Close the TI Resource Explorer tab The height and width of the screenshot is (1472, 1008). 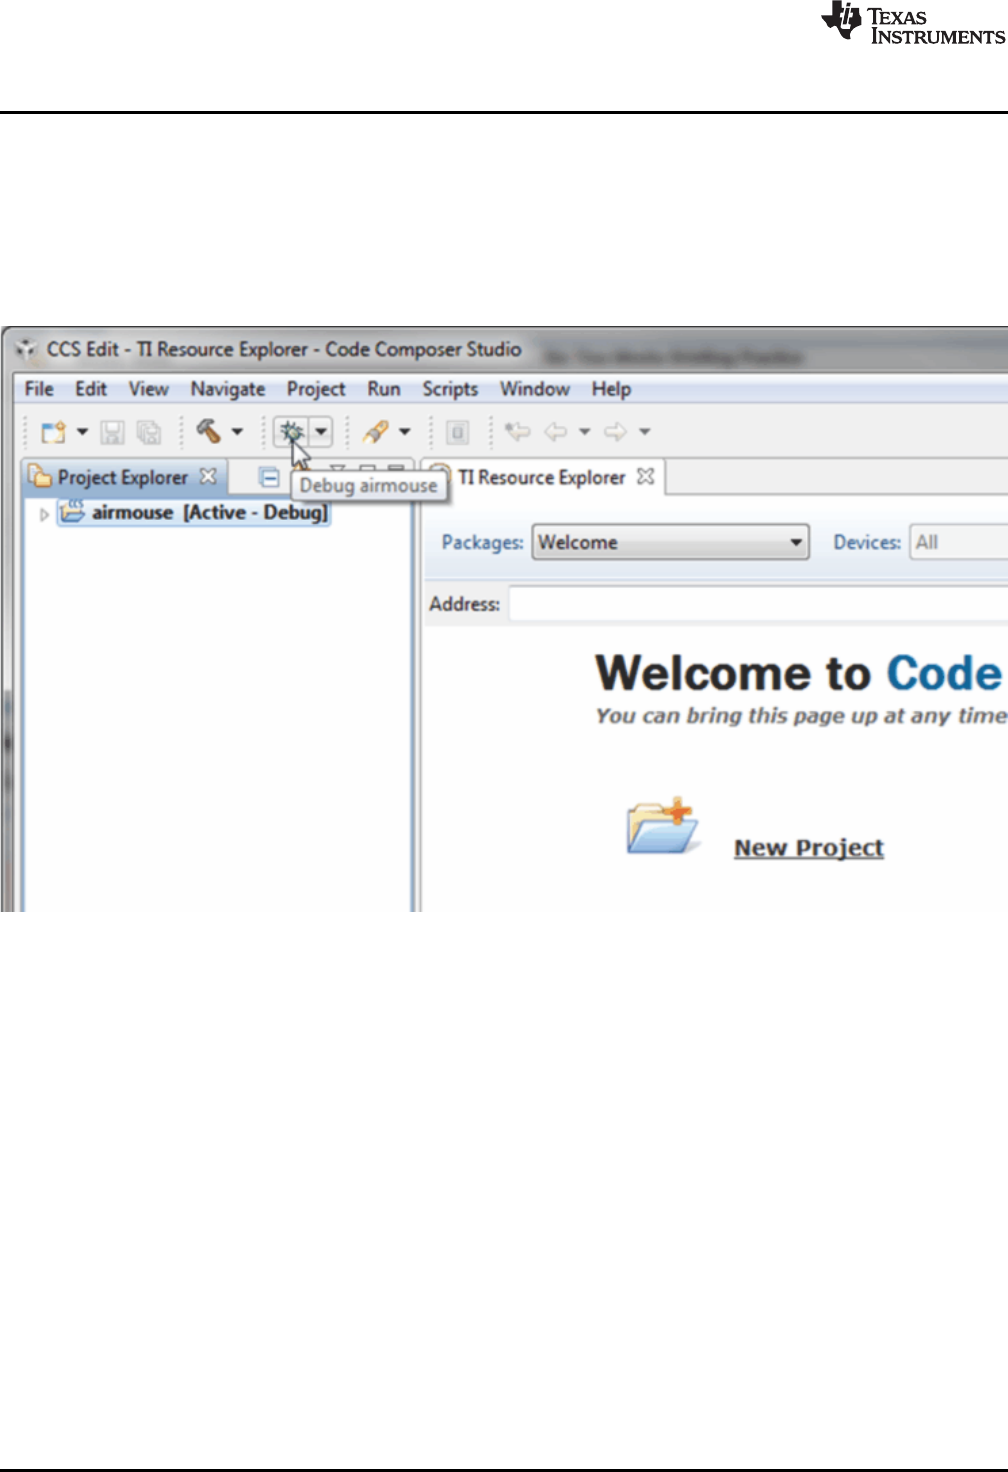(646, 476)
